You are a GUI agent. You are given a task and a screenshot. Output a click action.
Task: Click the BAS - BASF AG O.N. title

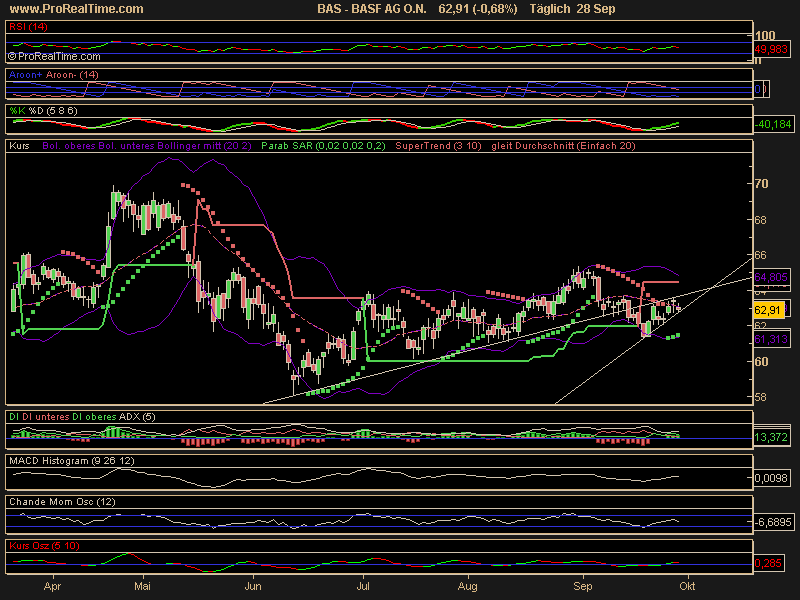(x=371, y=9)
